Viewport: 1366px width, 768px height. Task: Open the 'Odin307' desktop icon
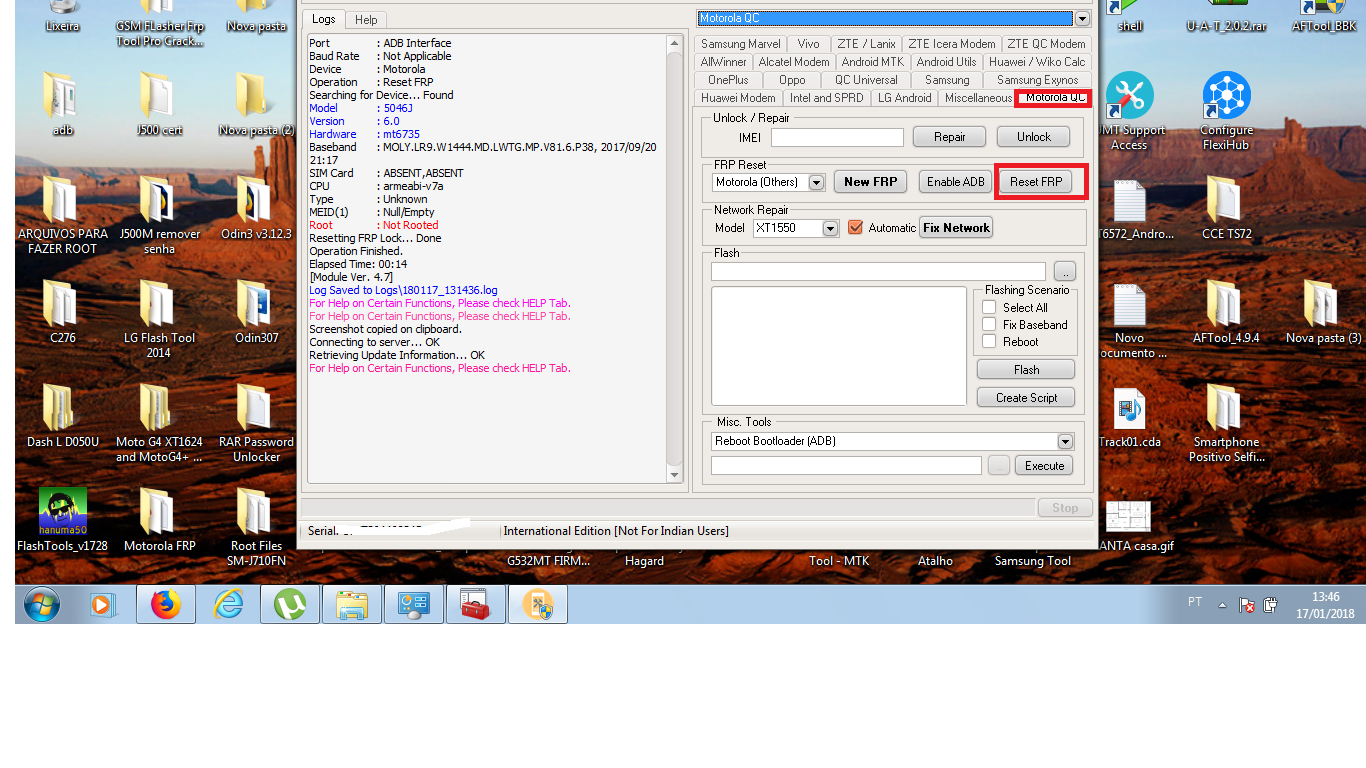pyautogui.click(x=256, y=312)
